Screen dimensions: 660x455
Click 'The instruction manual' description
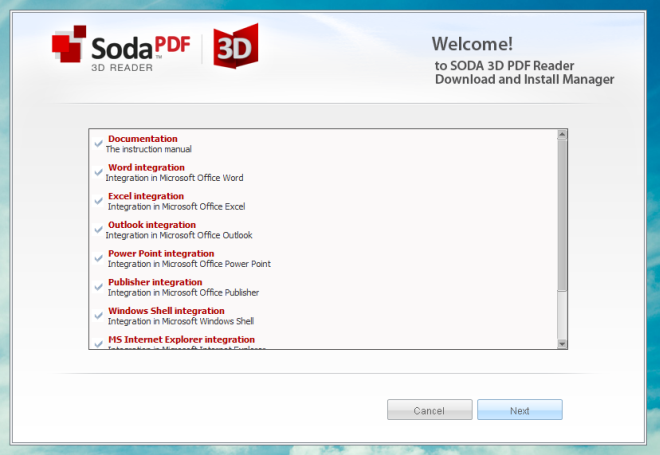[x=149, y=149]
